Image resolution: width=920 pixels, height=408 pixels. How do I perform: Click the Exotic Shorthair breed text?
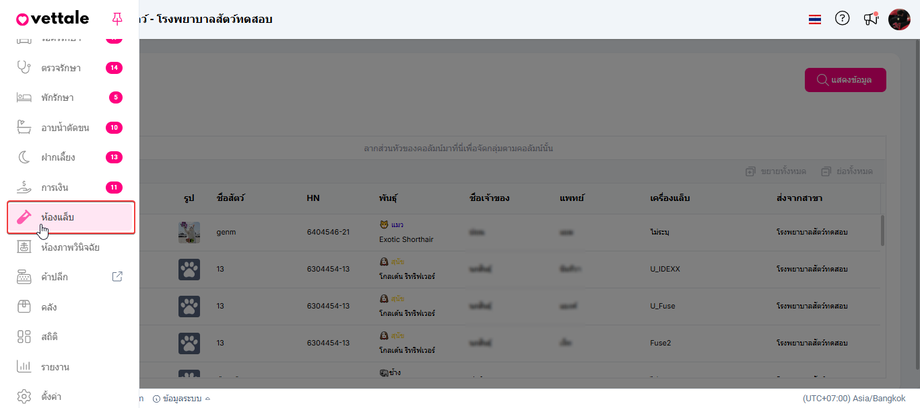pos(406,240)
